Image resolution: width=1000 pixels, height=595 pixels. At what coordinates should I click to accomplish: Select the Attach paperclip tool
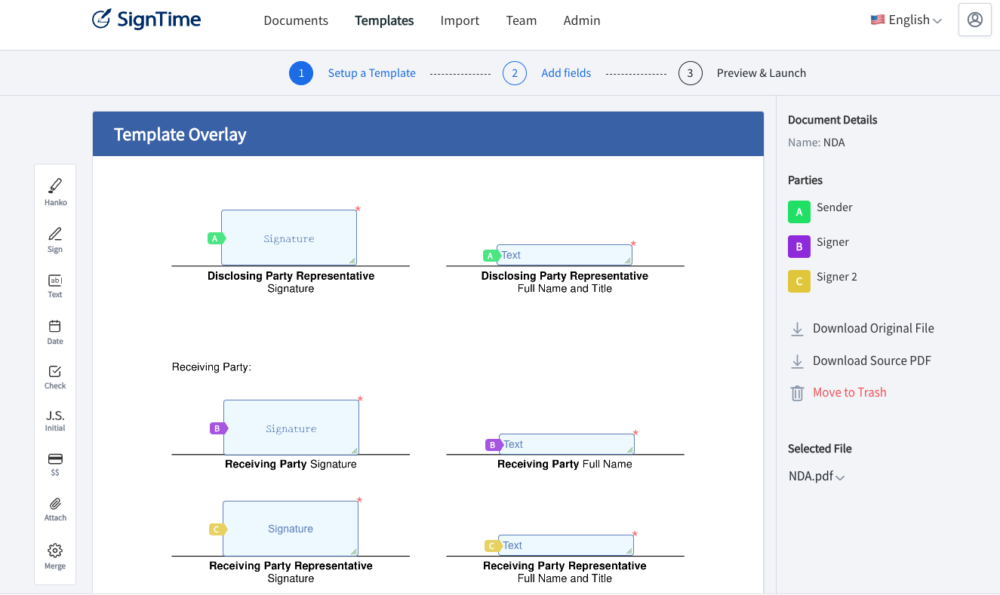55,508
